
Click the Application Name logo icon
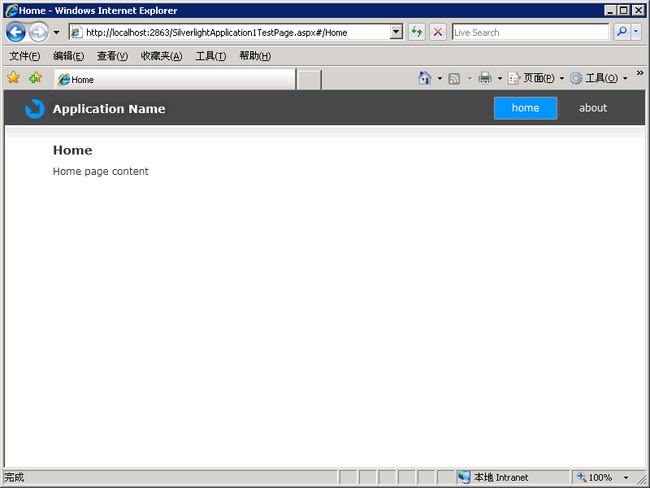35,109
